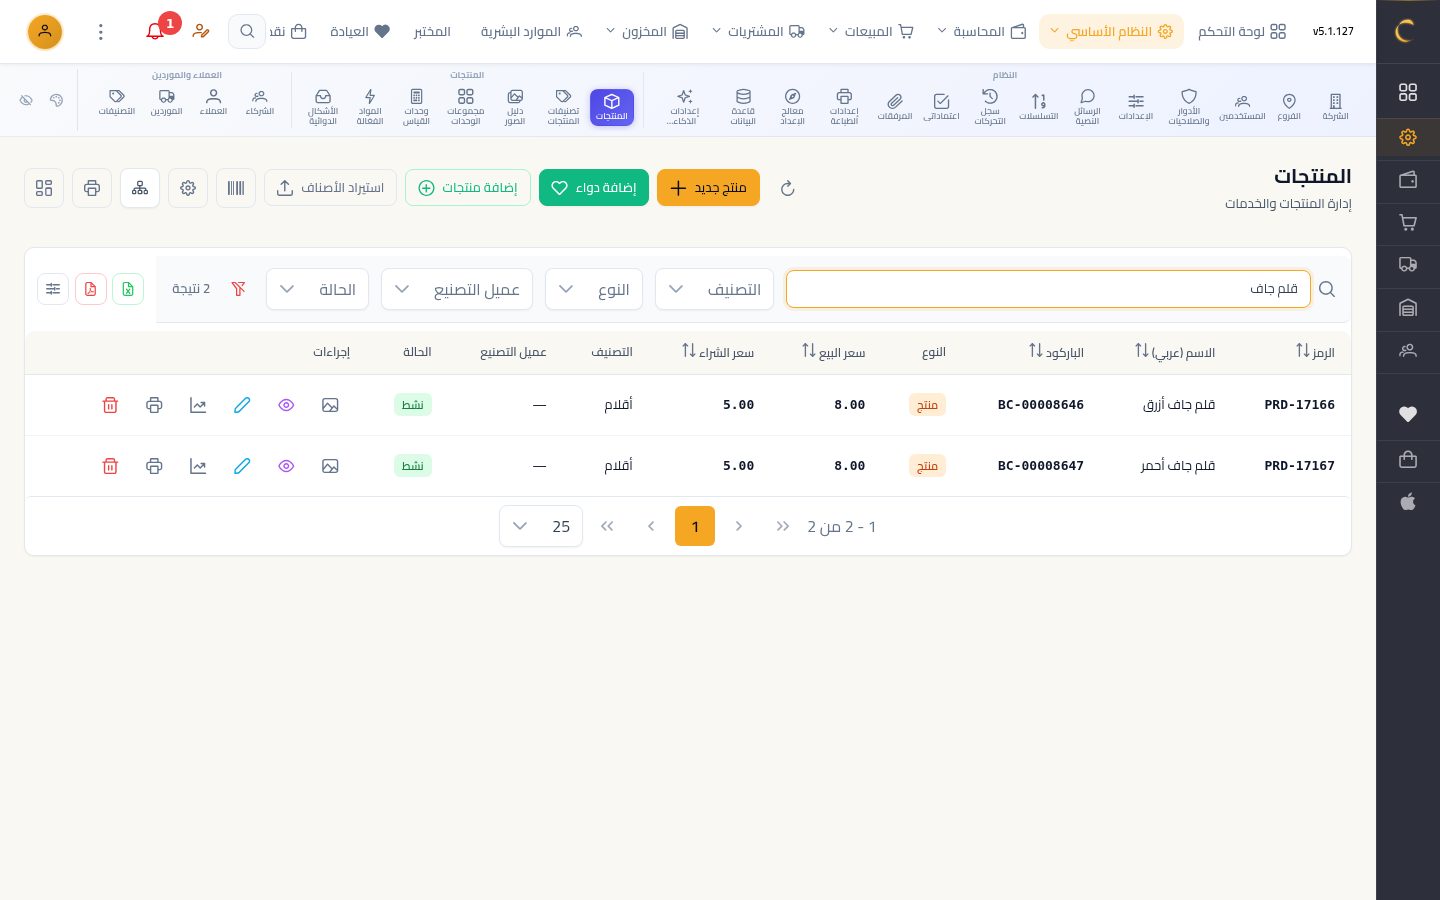Go to لوحة التحكم dashboard
This screenshot has height=900, width=1440.
[x=1242, y=32]
